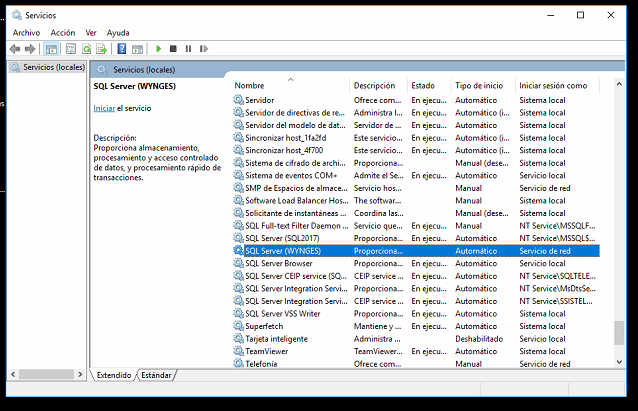Click the Export list toolbar icon
Screen dimensions: 638x411
coord(102,48)
